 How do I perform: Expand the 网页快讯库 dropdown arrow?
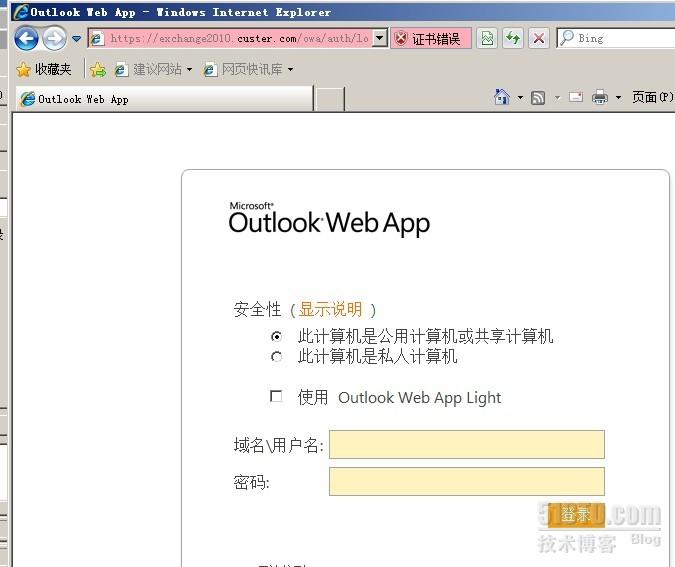[291, 69]
